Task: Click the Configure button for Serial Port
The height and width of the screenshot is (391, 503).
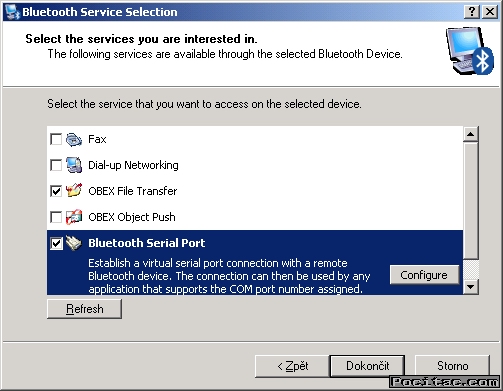Action: click(424, 275)
